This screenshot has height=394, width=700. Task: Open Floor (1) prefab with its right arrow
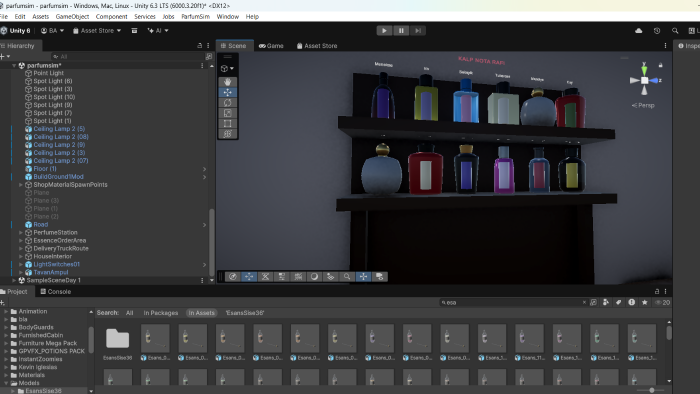coord(204,169)
